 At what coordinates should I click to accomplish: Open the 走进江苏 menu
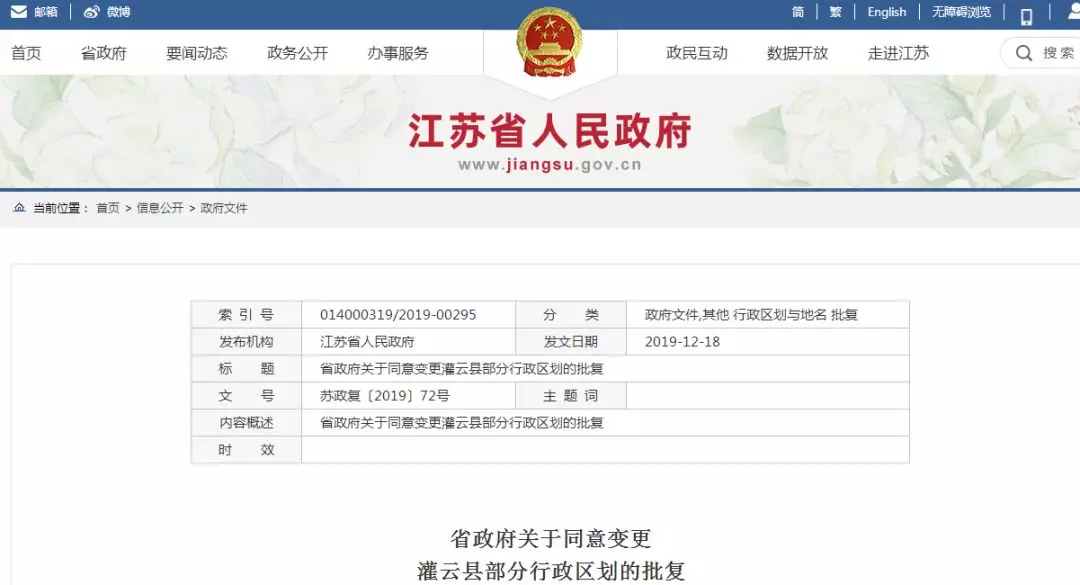[898, 53]
